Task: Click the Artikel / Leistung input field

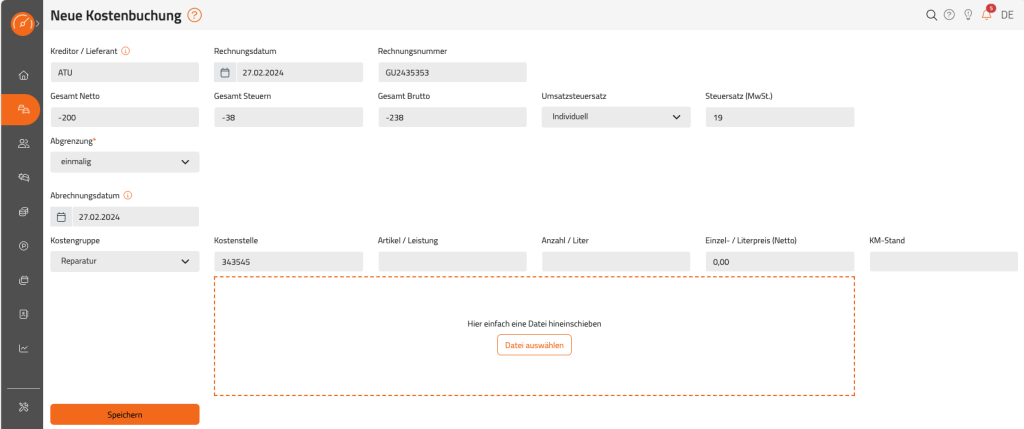Action: [x=452, y=261]
